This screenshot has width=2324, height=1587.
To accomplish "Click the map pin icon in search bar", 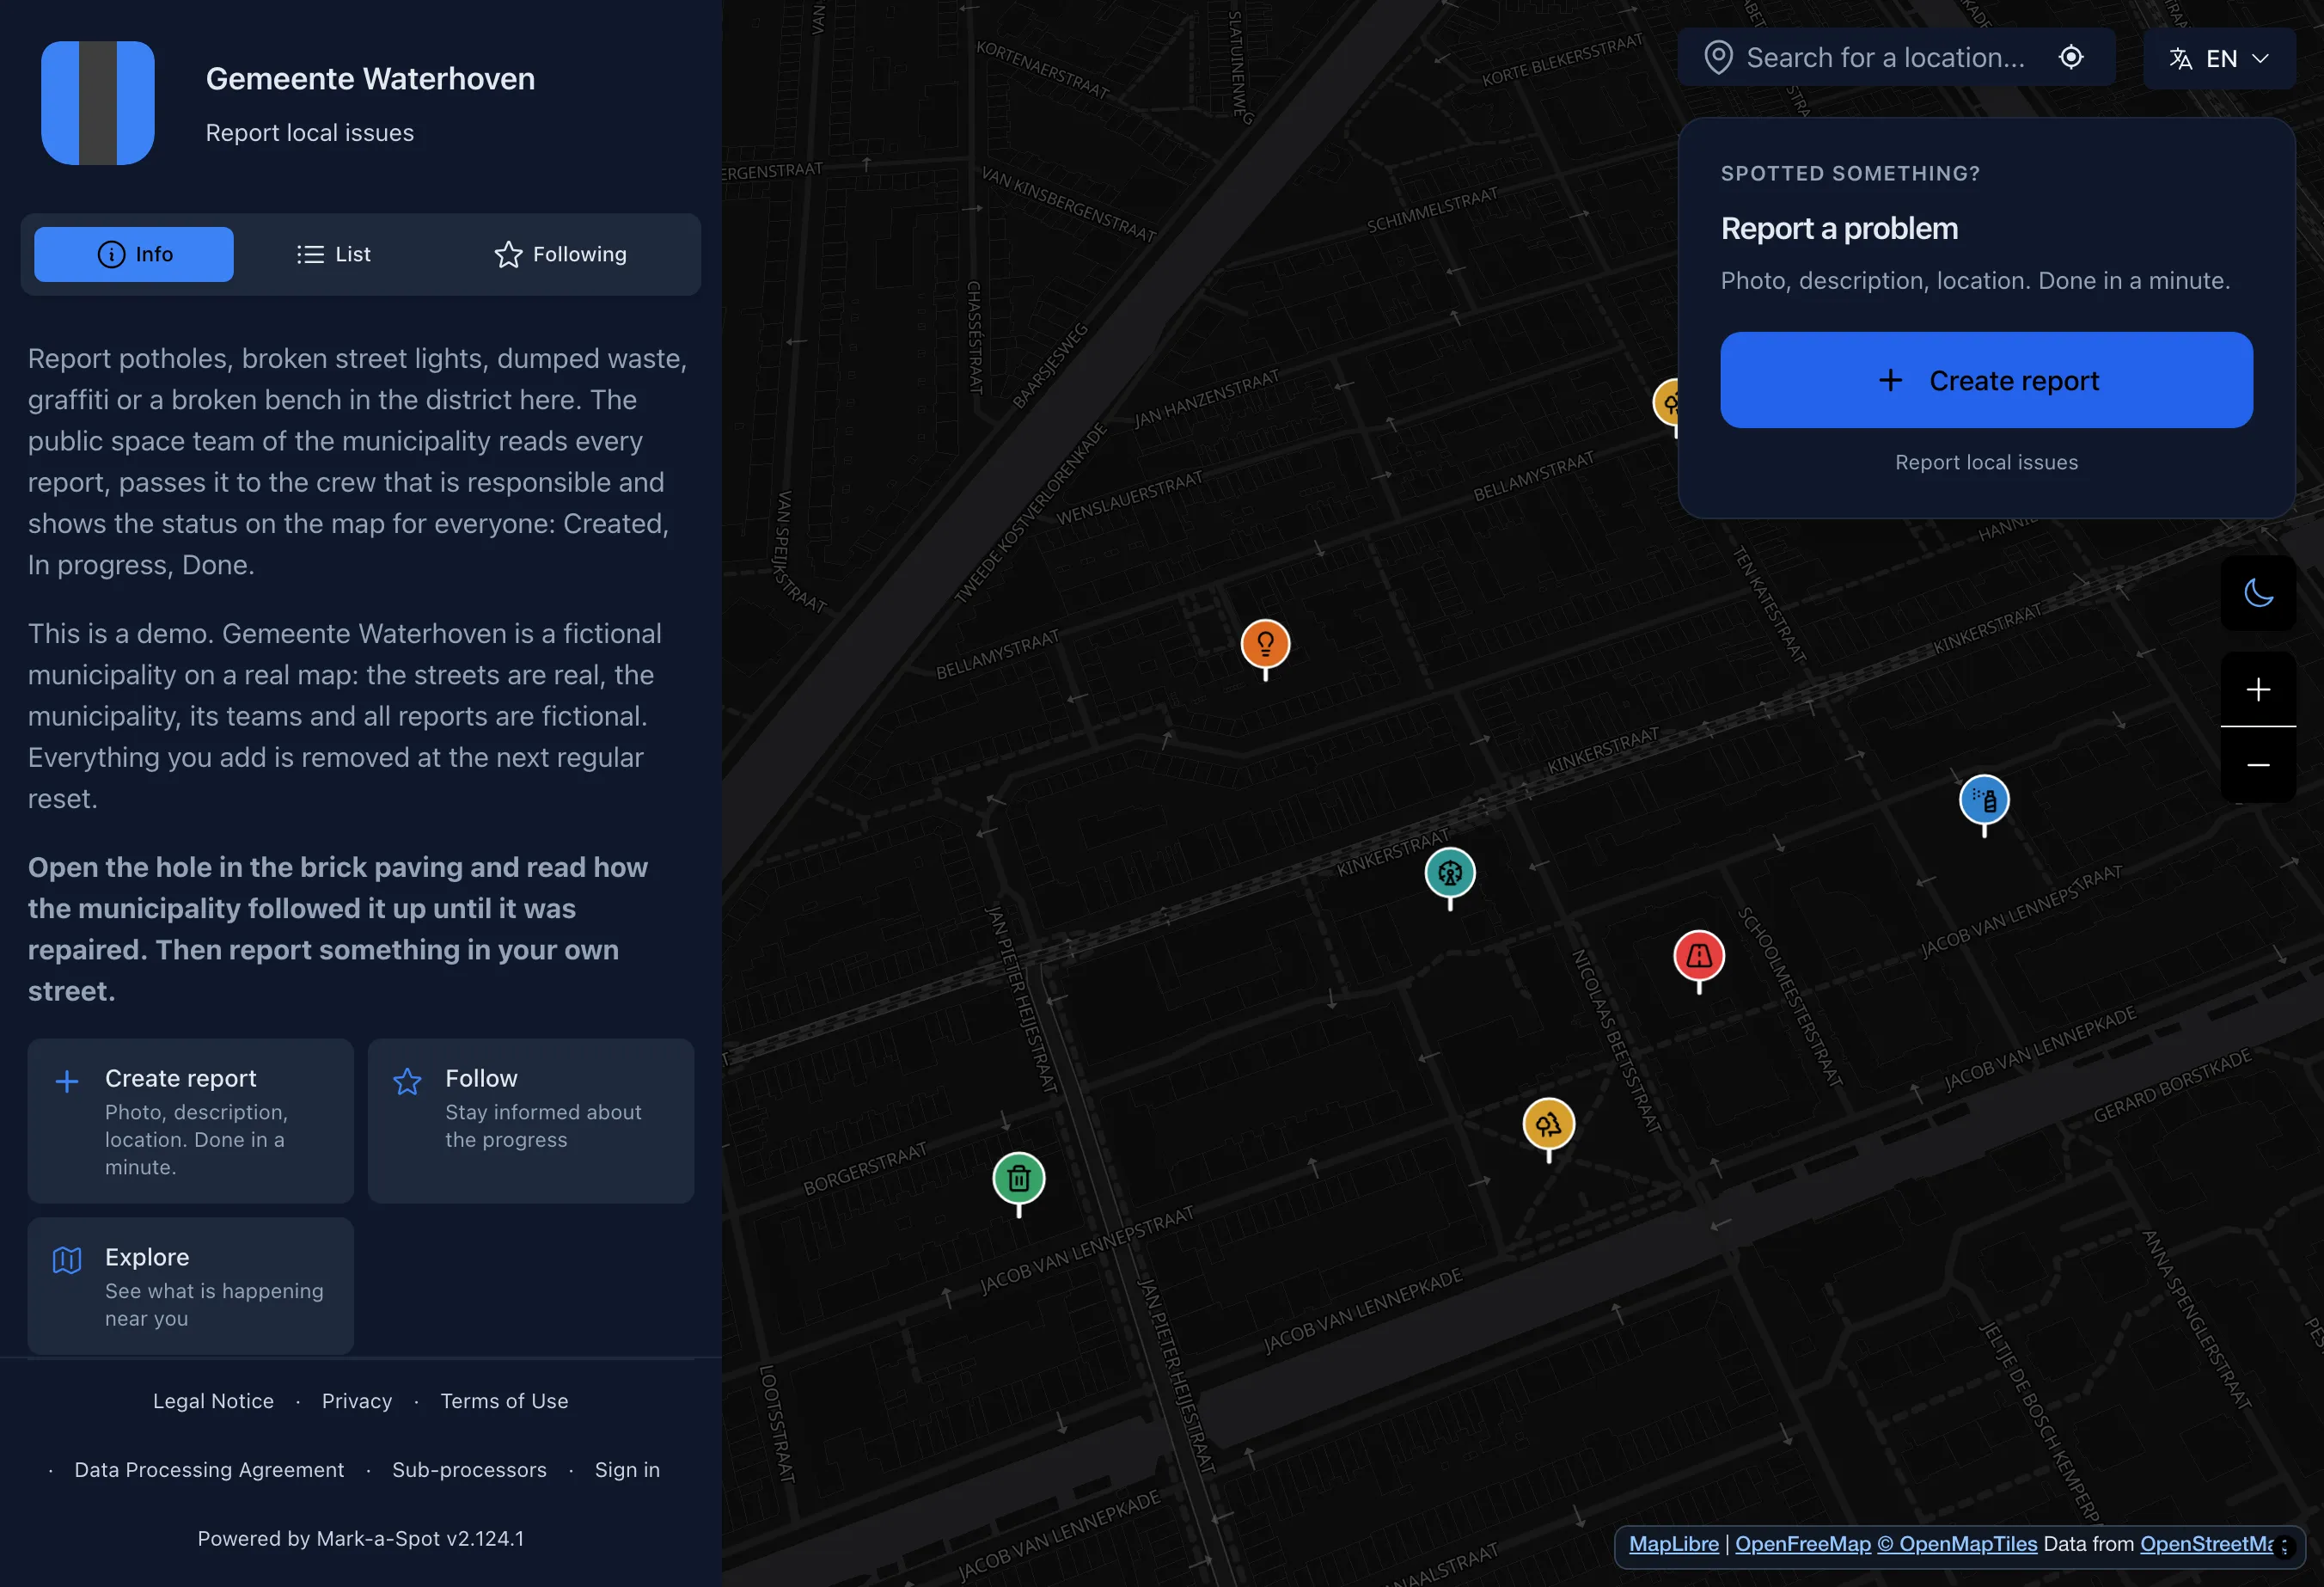I will [x=1718, y=58].
